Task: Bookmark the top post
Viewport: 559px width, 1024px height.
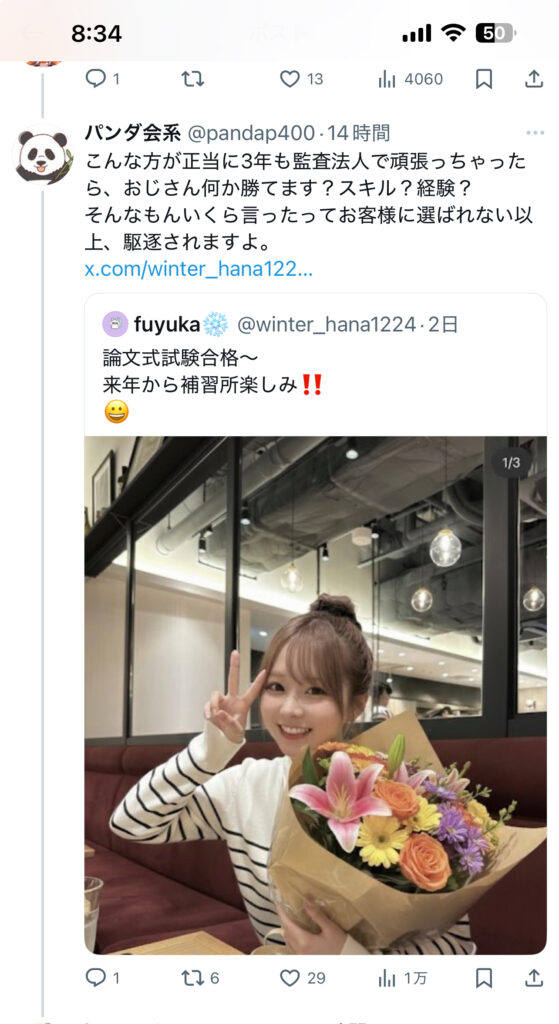Action: pos(483,79)
